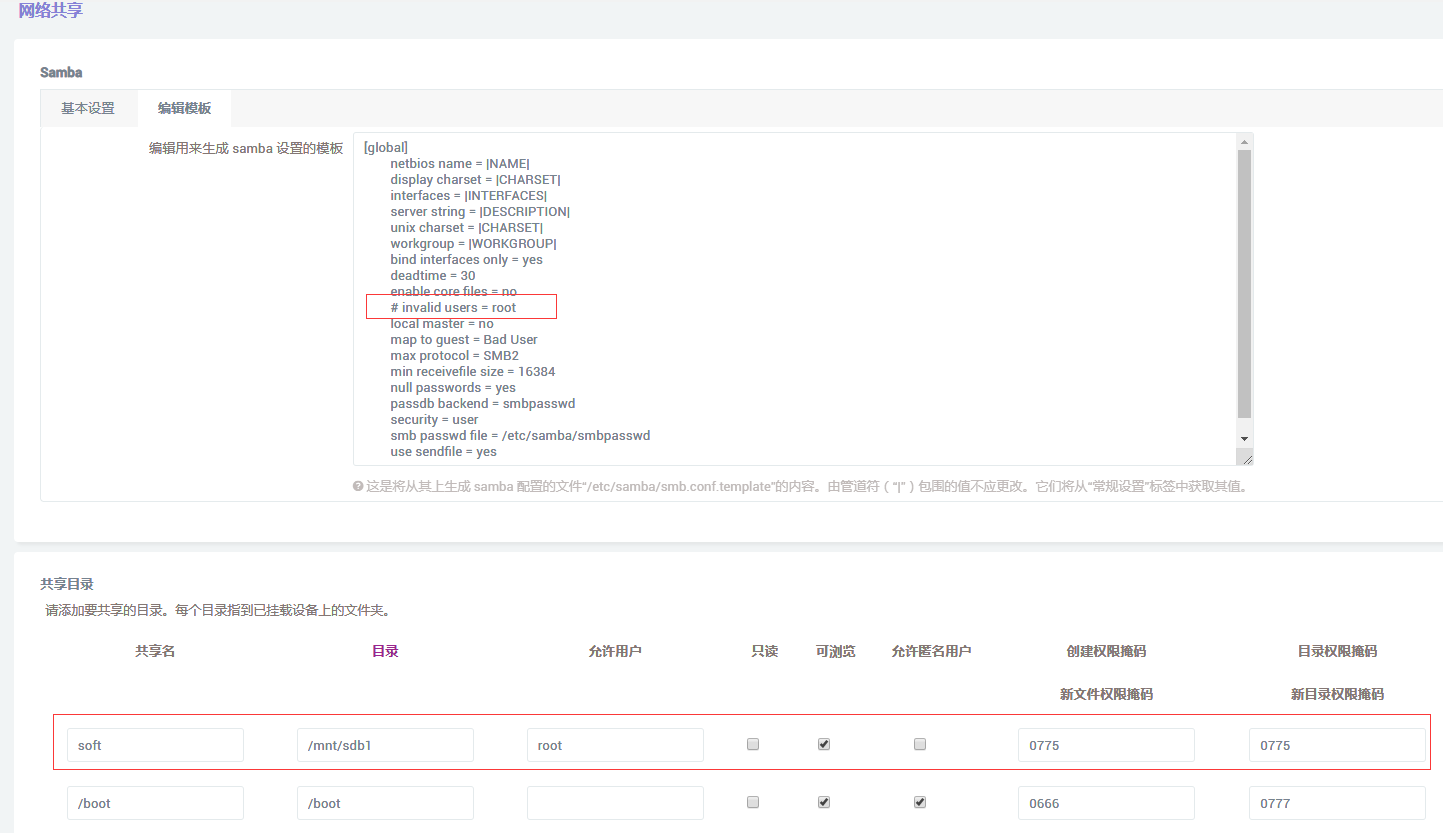1443x833 pixels.
Task: Toggle read-only checkbox for /boot share
Action: click(x=753, y=802)
